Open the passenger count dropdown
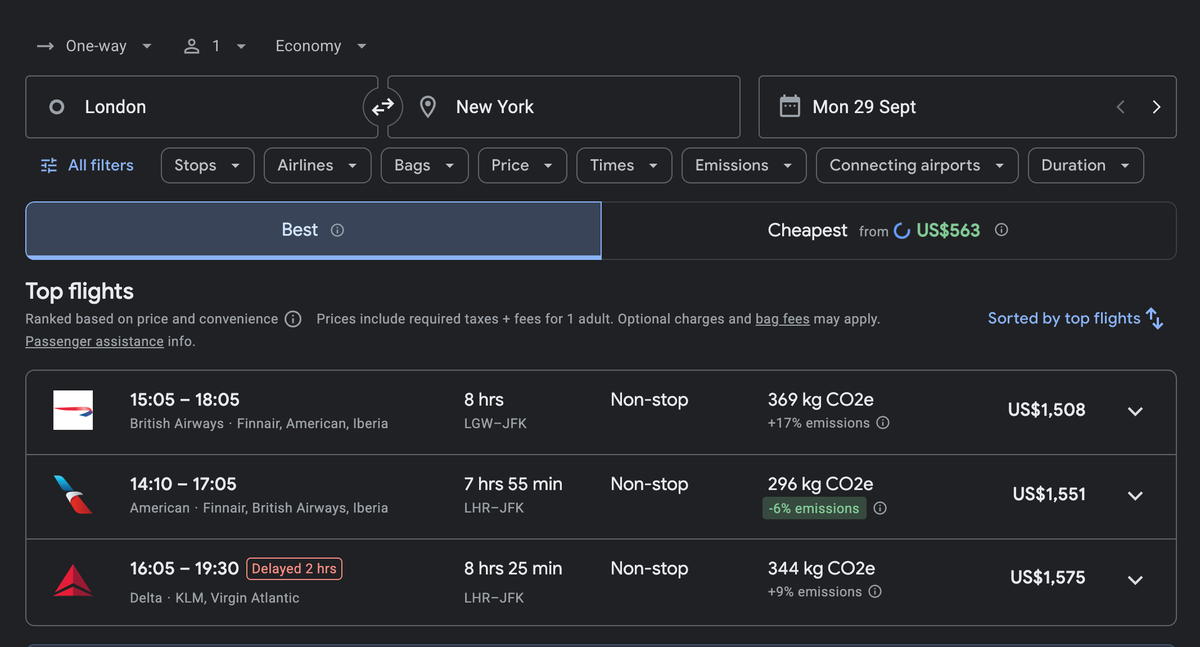Image resolution: width=1200 pixels, height=647 pixels. tap(214, 46)
